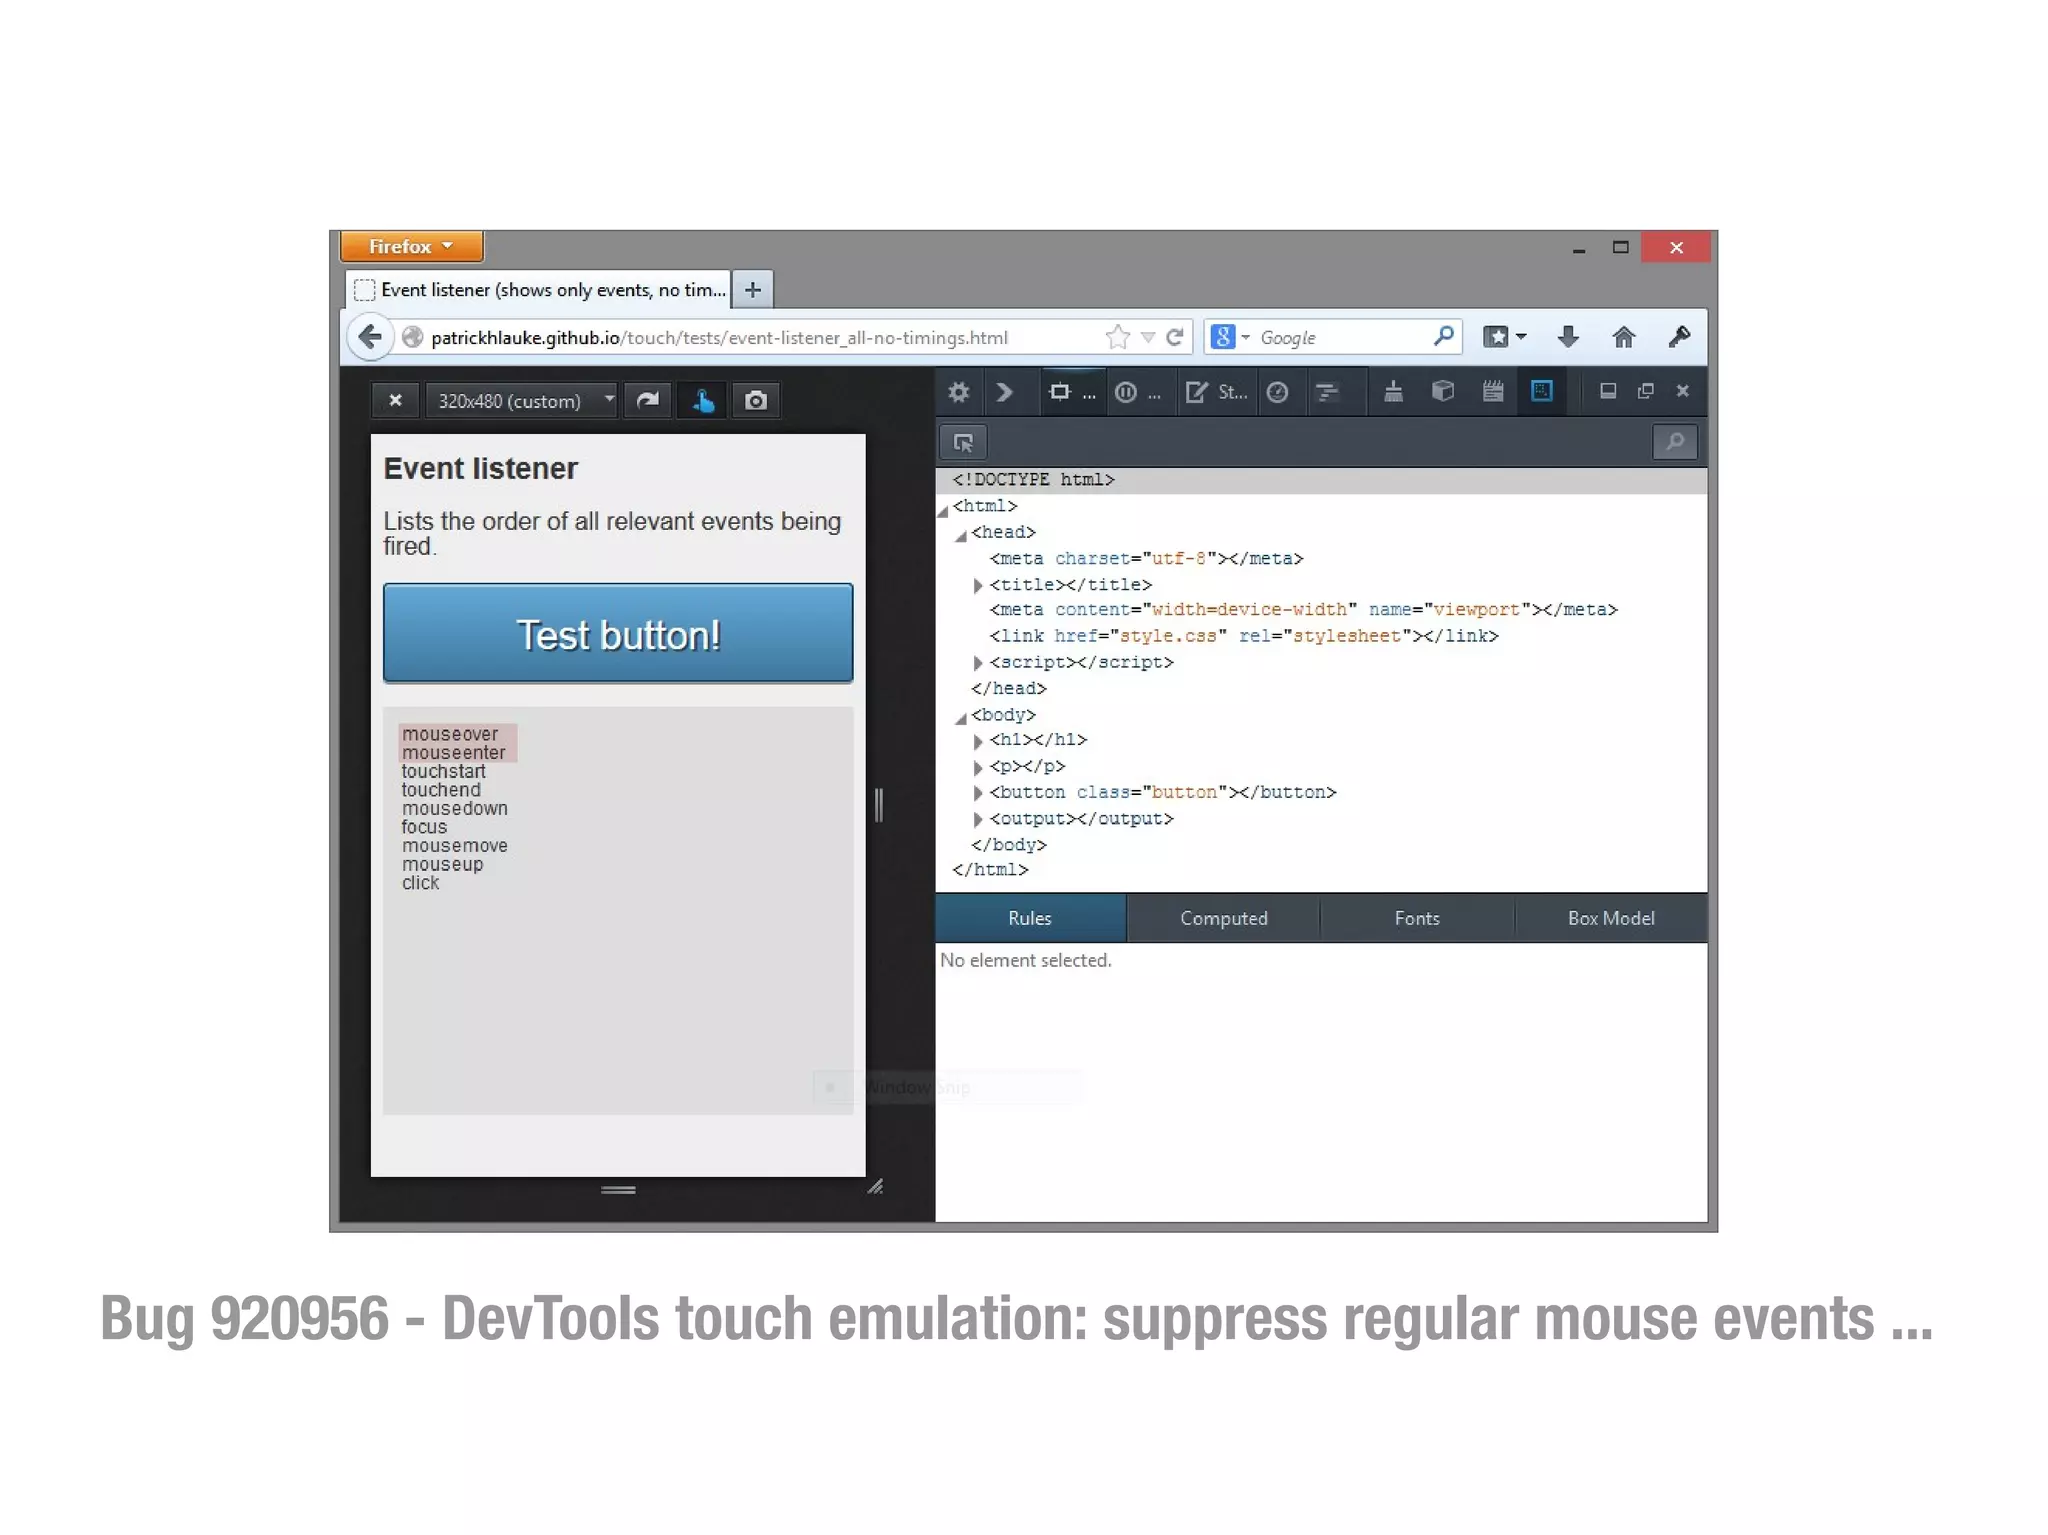Go back with the back arrow
The width and height of the screenshot is (2048, 1535).
click(370, 337)
